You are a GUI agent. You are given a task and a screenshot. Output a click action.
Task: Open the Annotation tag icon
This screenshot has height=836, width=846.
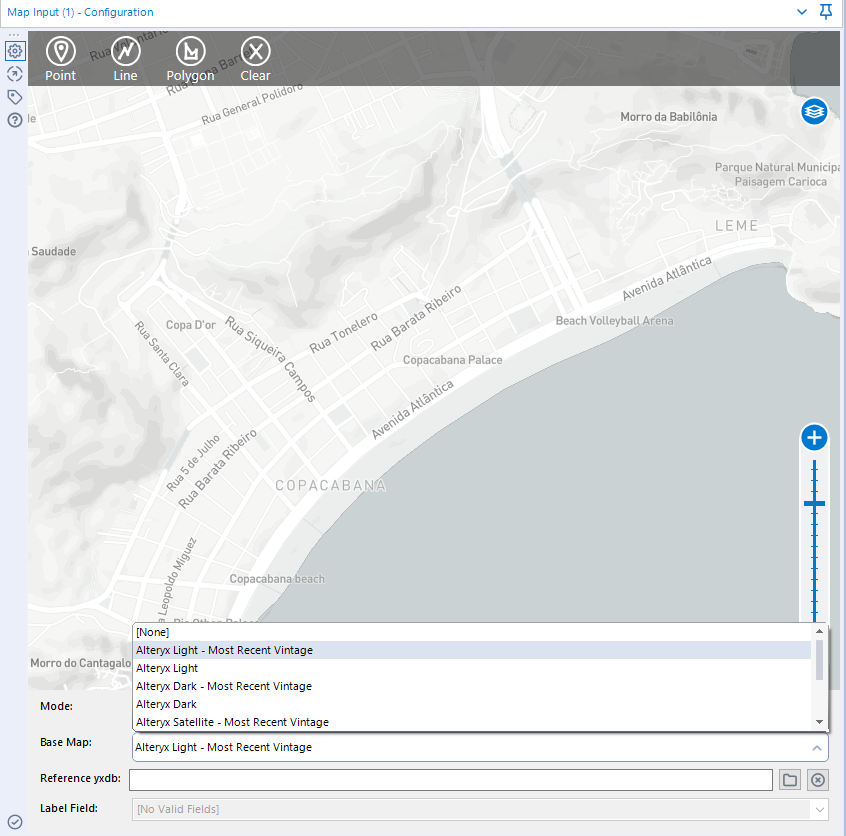click(x=15, y=97)
